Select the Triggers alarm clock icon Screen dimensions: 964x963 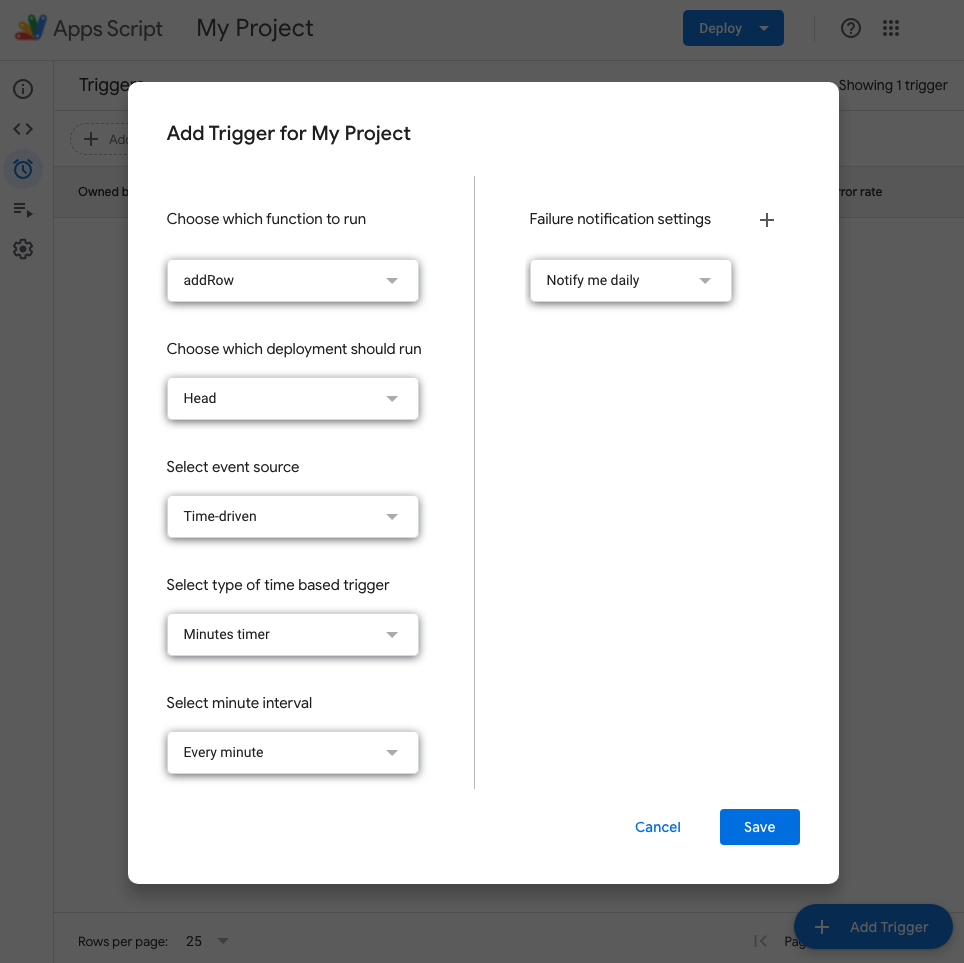click(23, 168)
